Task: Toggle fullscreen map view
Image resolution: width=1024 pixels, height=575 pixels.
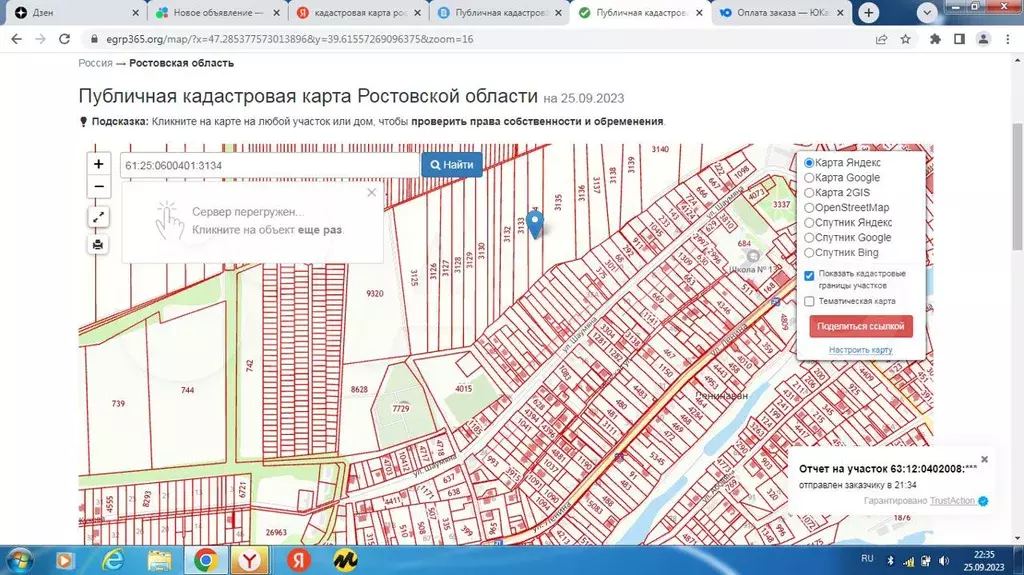Action: (x=98, y=217)
